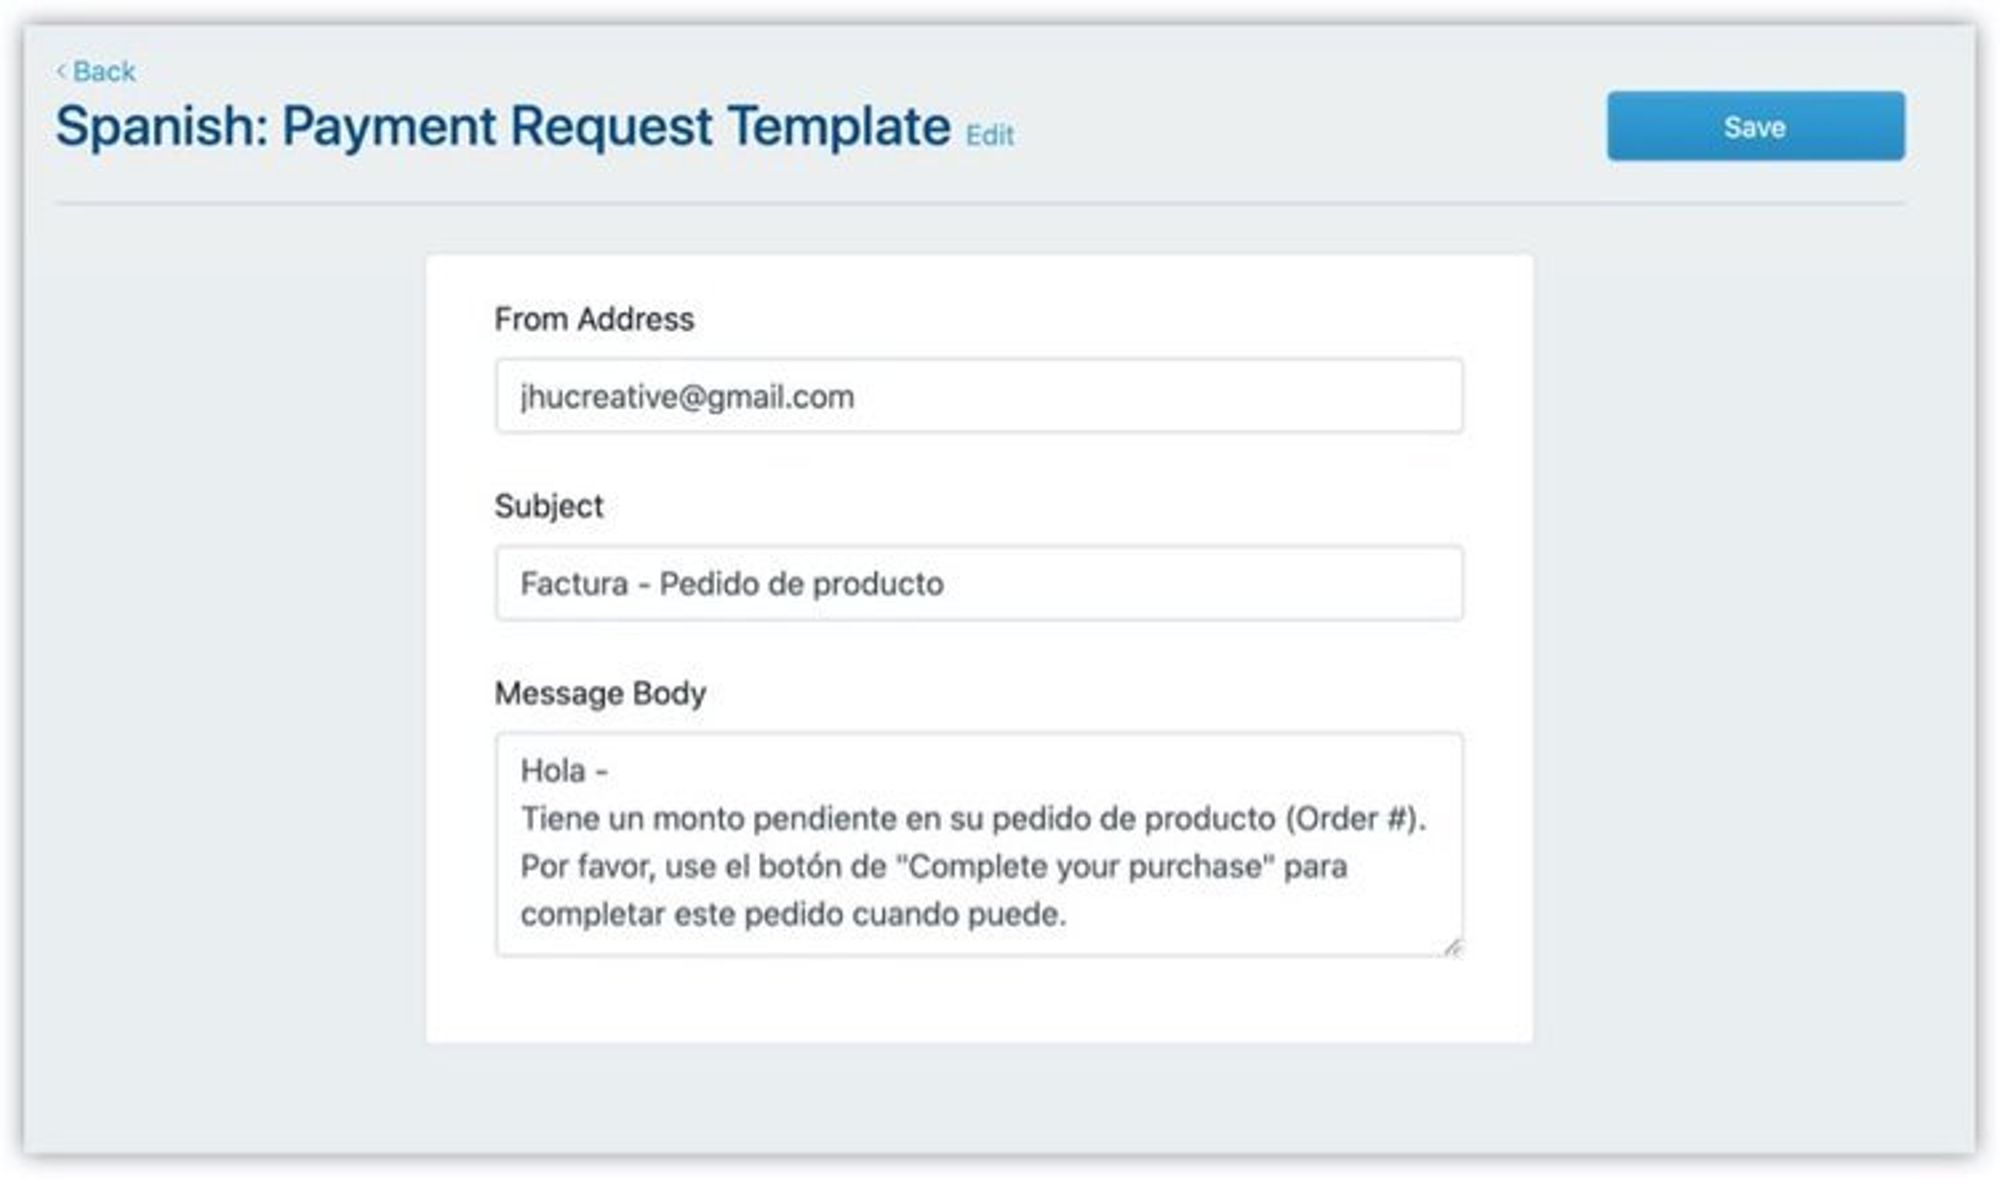Click the back chevron arrow icon
2000x1179 pixels.
pyautogui.click(x=61, y=71)
